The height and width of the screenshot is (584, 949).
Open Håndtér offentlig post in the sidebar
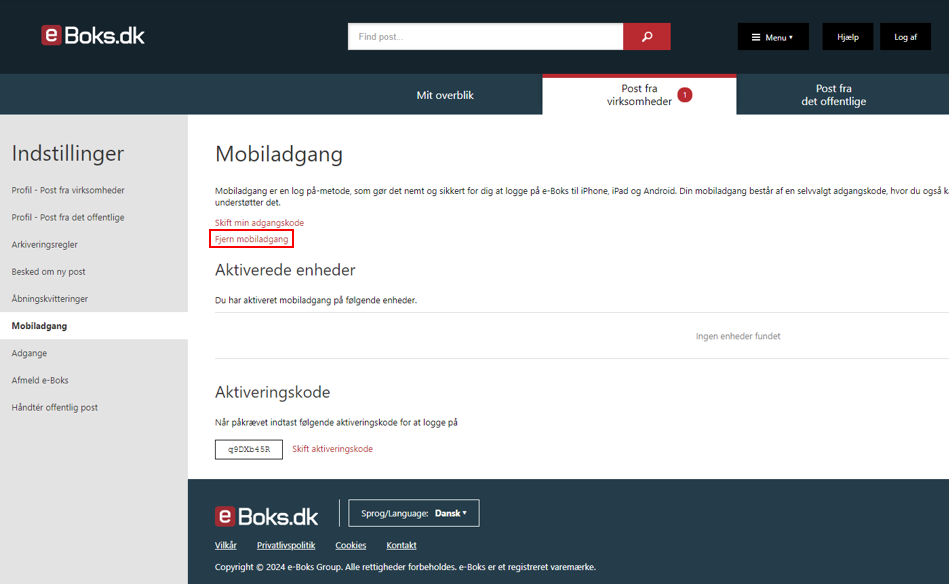coord(54,407)
